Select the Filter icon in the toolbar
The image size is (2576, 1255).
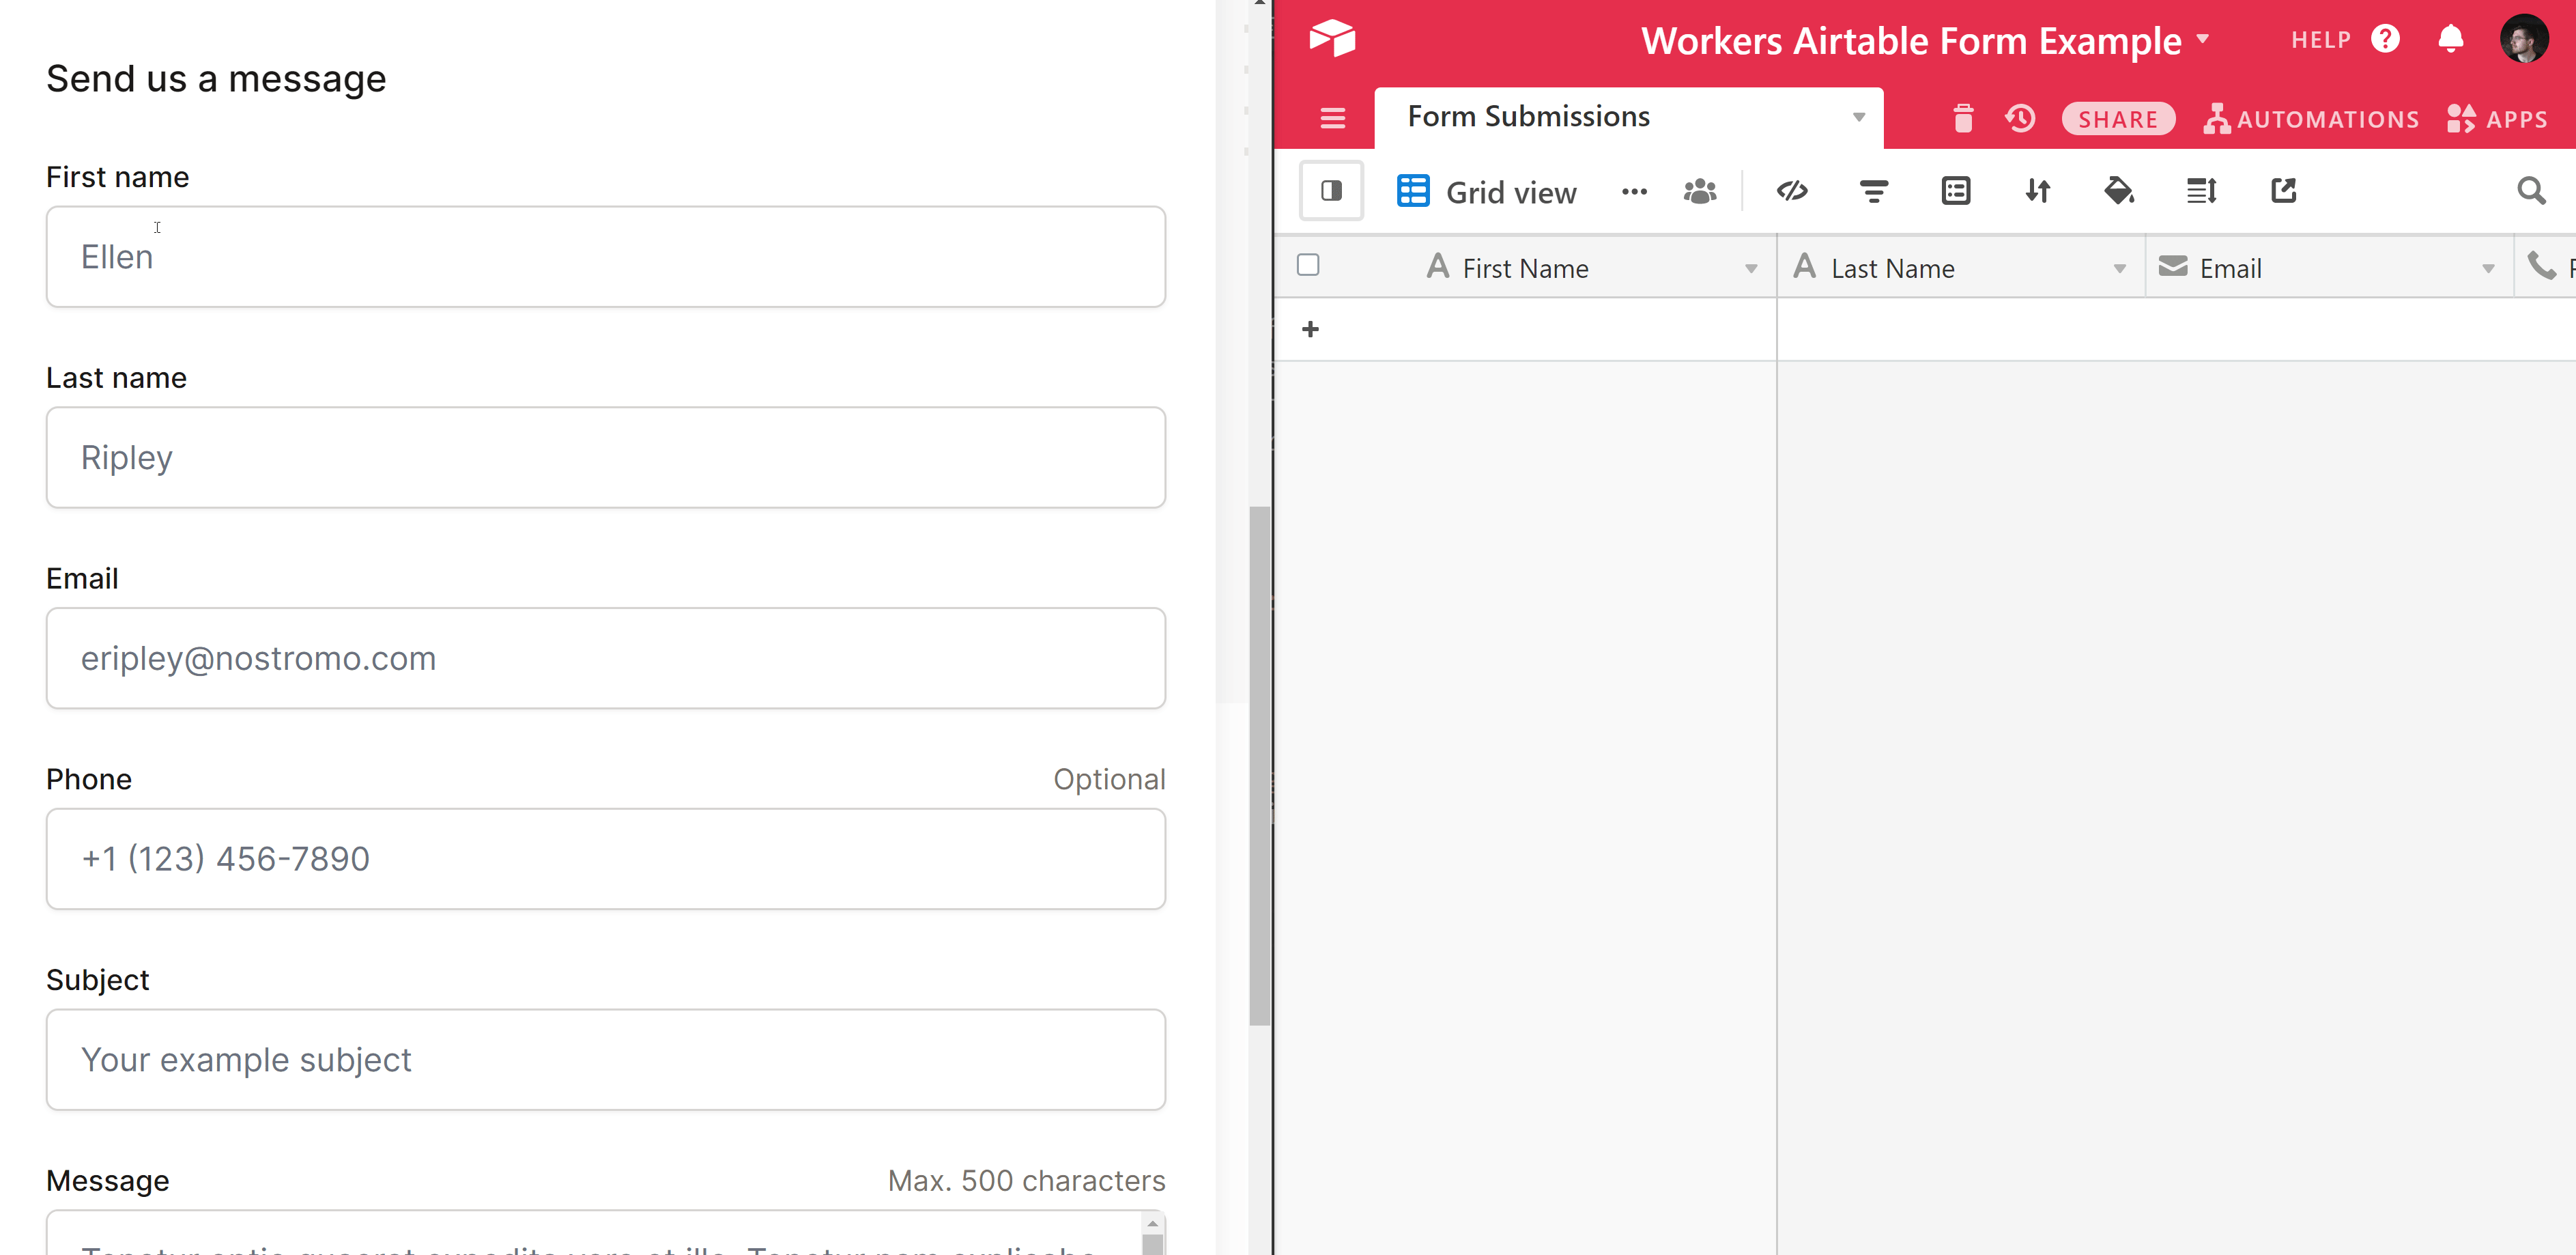(x=1874, y=190)
